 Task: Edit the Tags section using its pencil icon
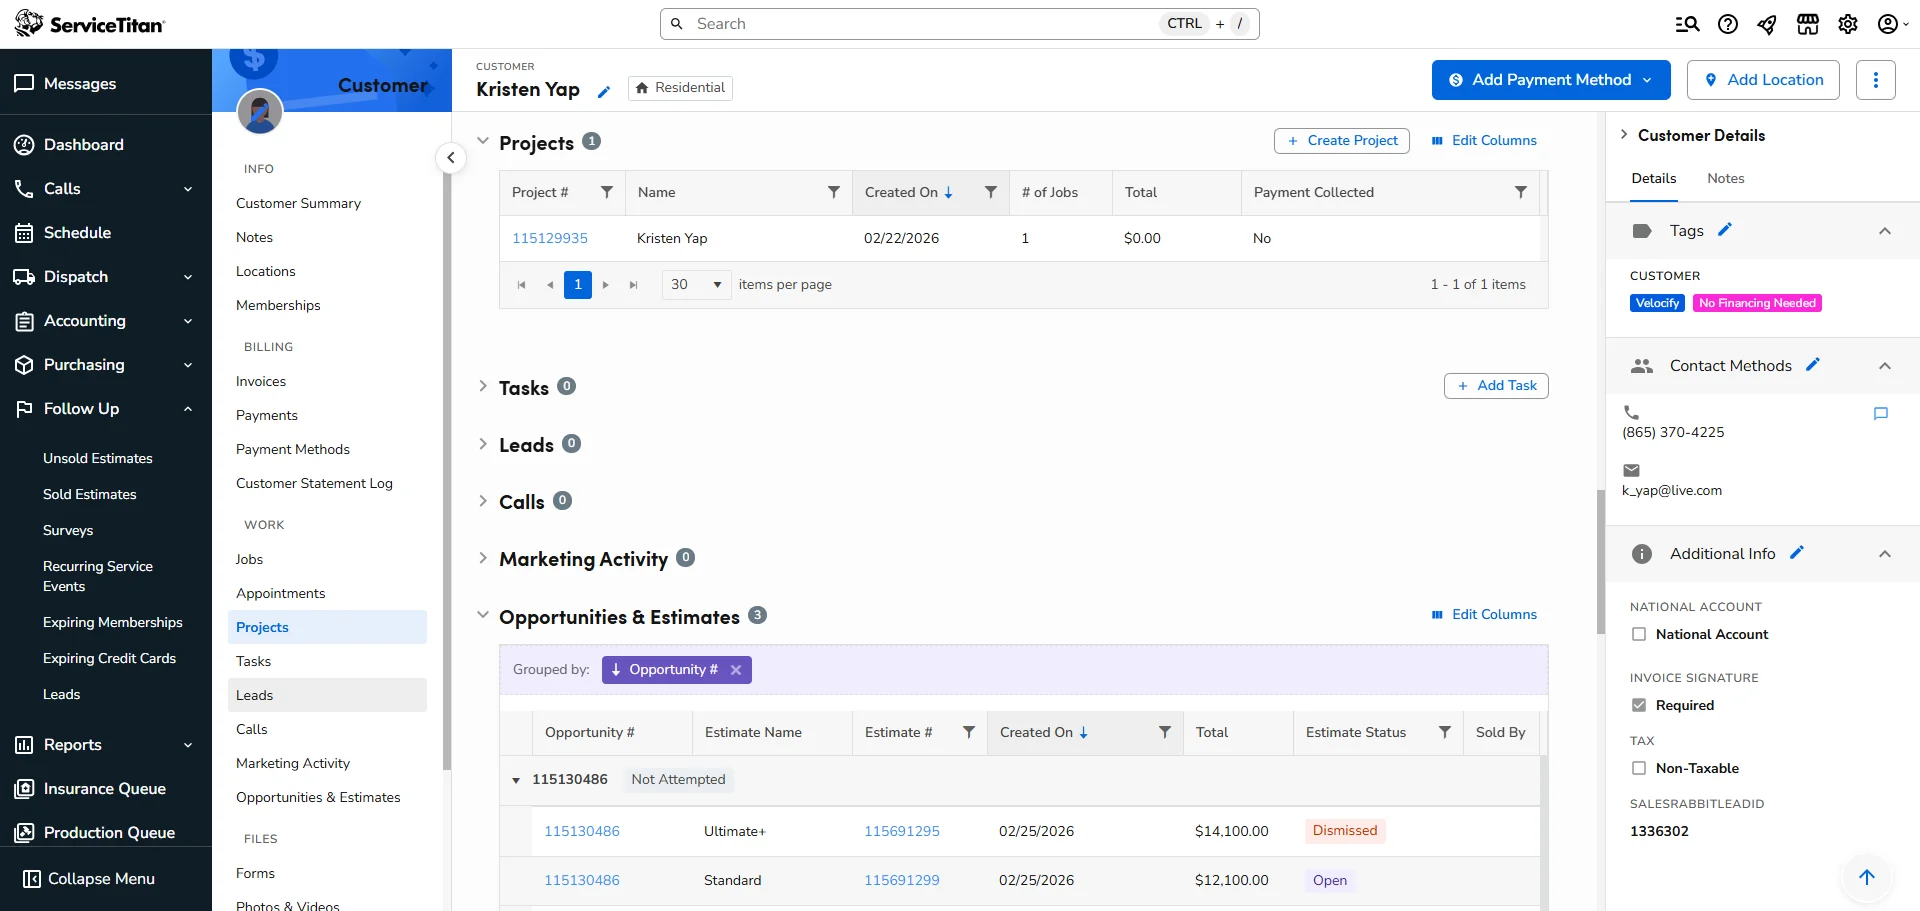(1724, 229)
